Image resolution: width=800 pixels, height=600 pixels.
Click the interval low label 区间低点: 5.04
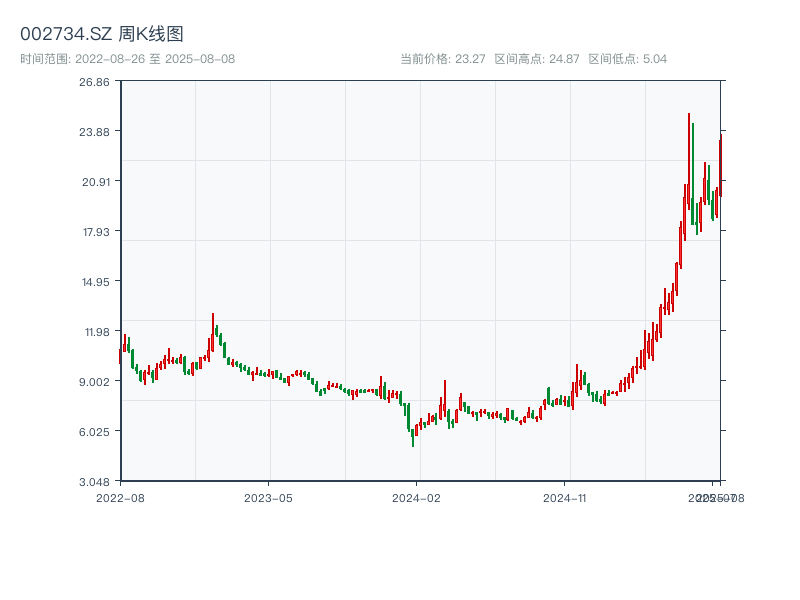(628, 59)
